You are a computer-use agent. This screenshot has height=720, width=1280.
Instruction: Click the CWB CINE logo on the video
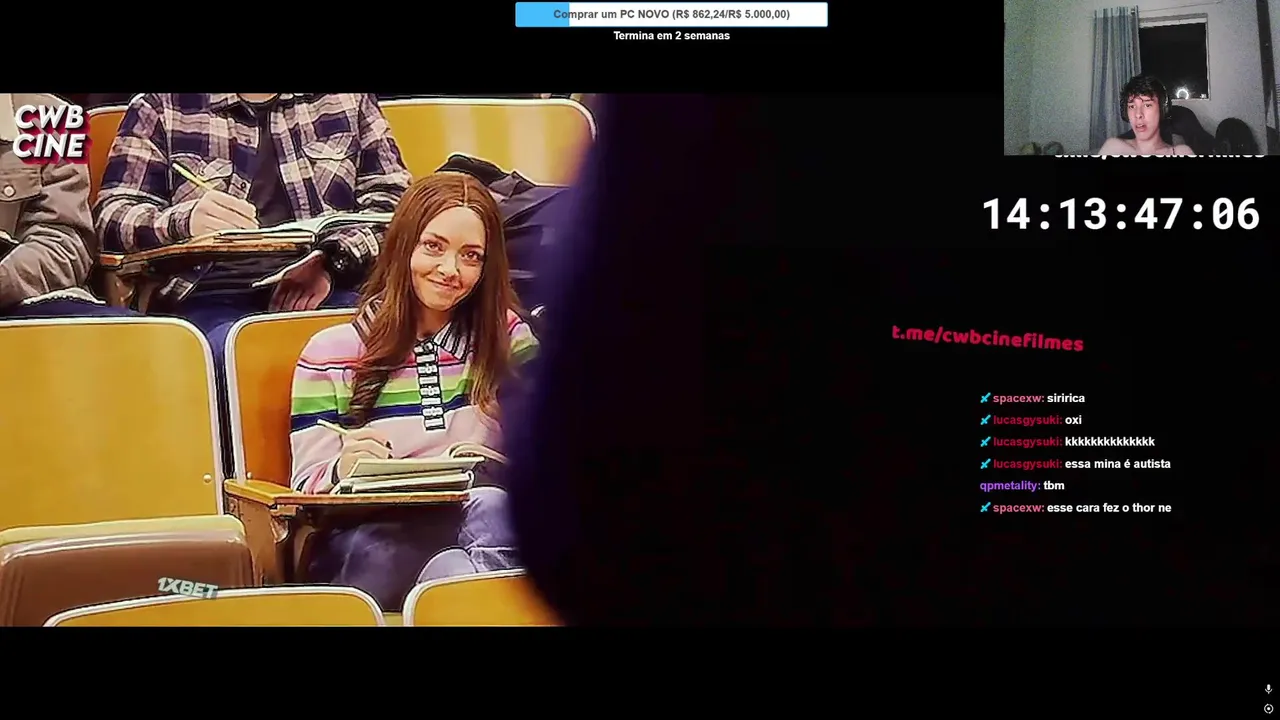click(x=49, y=133)
